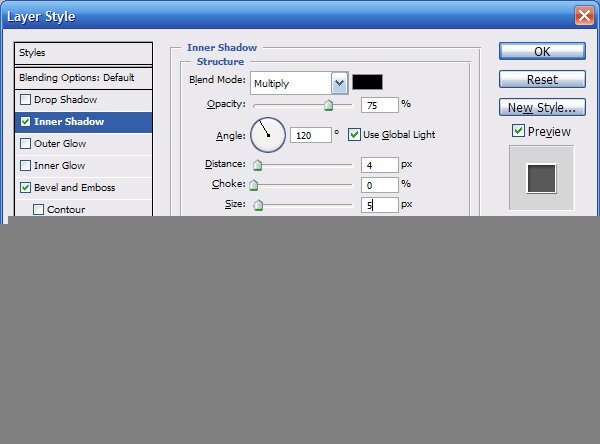Enable the Inner Glow checkbox

coord(25,166)
